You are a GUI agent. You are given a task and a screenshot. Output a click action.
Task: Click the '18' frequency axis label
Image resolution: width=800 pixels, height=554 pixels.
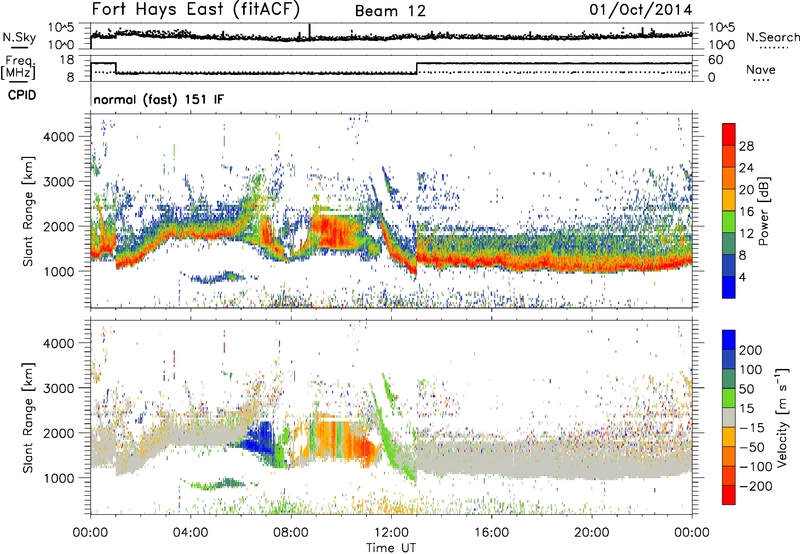pos(66,60)
